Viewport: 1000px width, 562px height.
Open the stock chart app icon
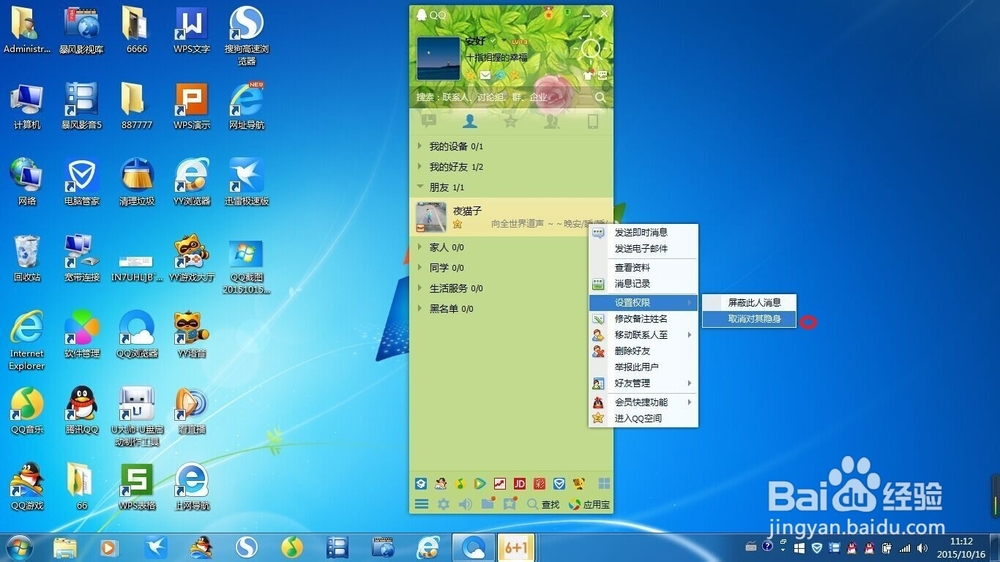500,484
